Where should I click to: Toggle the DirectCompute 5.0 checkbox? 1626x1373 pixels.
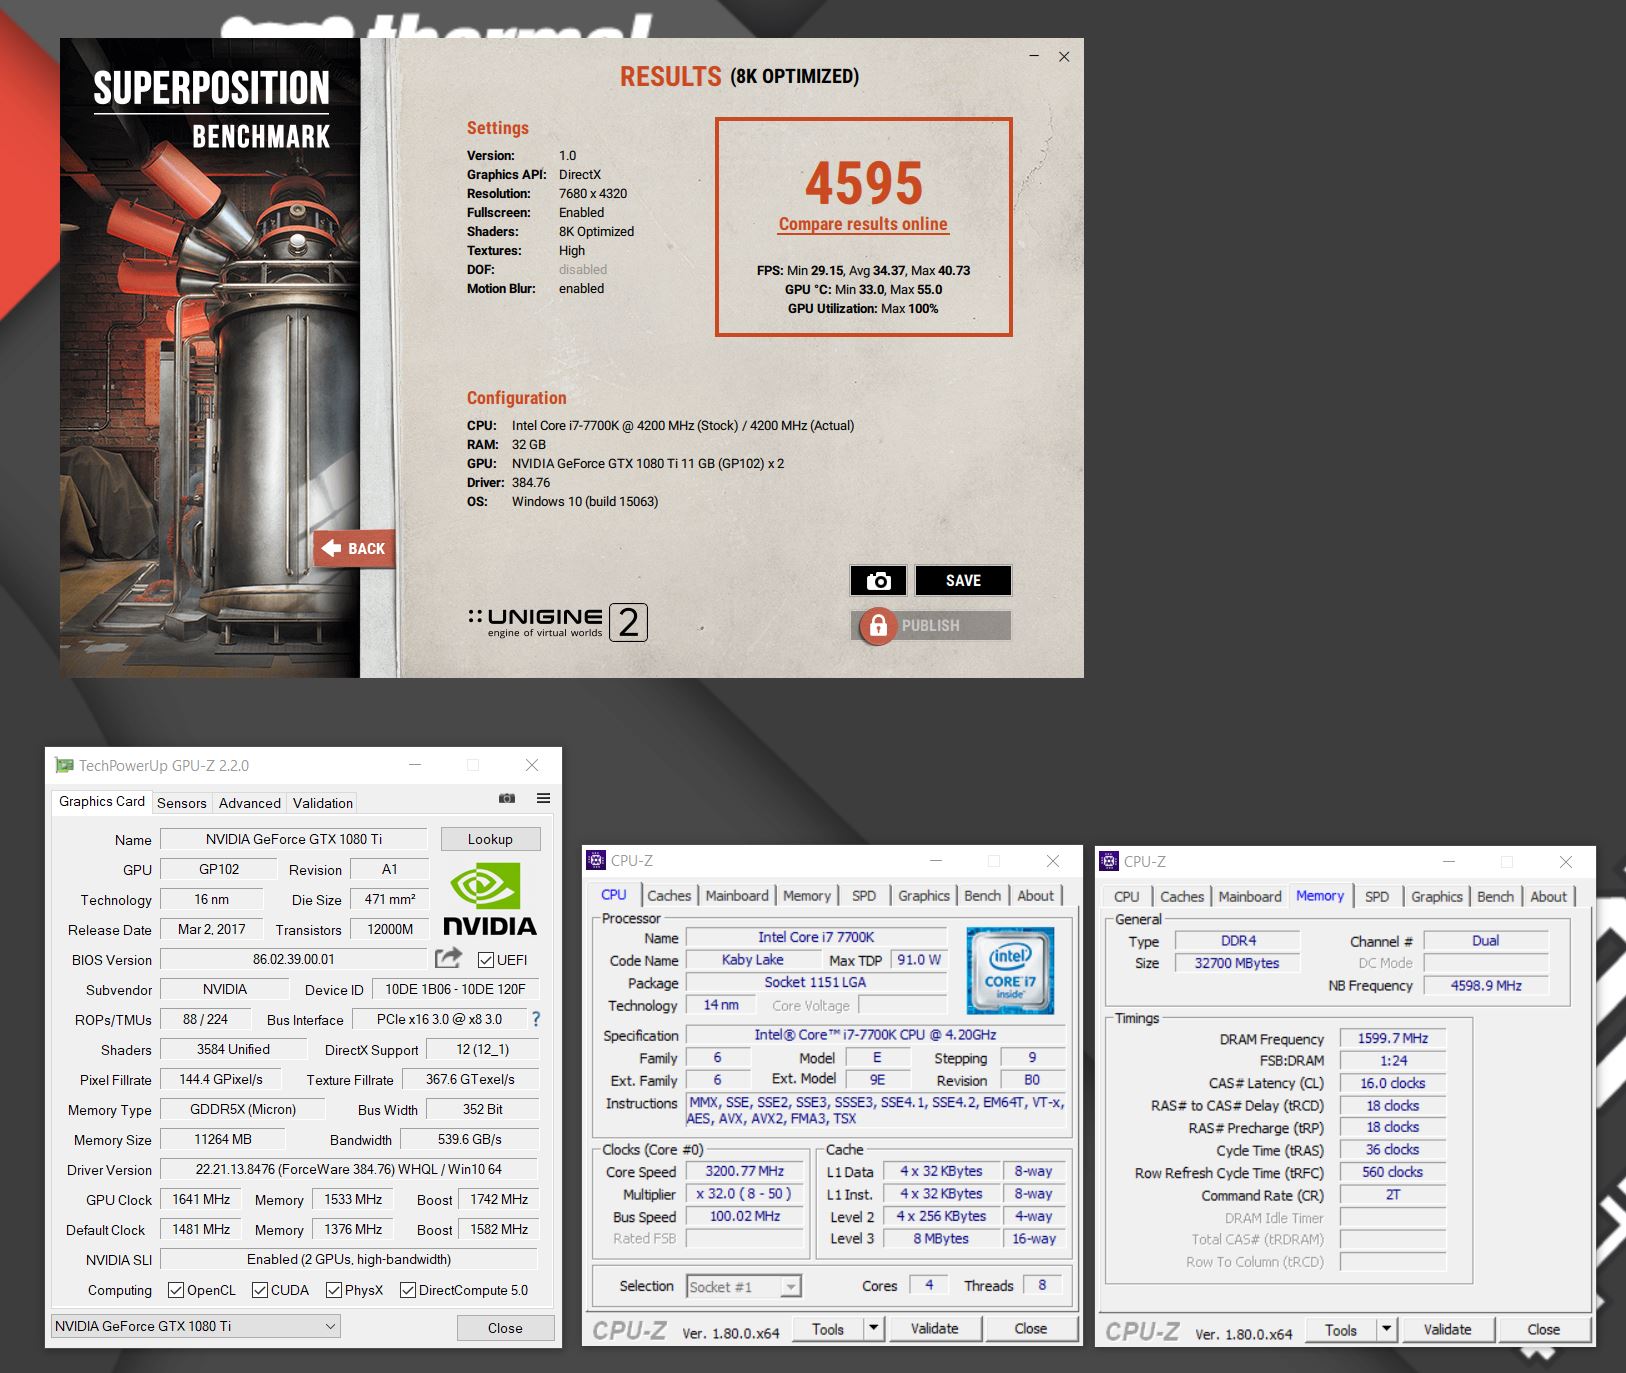point(408,1290)
